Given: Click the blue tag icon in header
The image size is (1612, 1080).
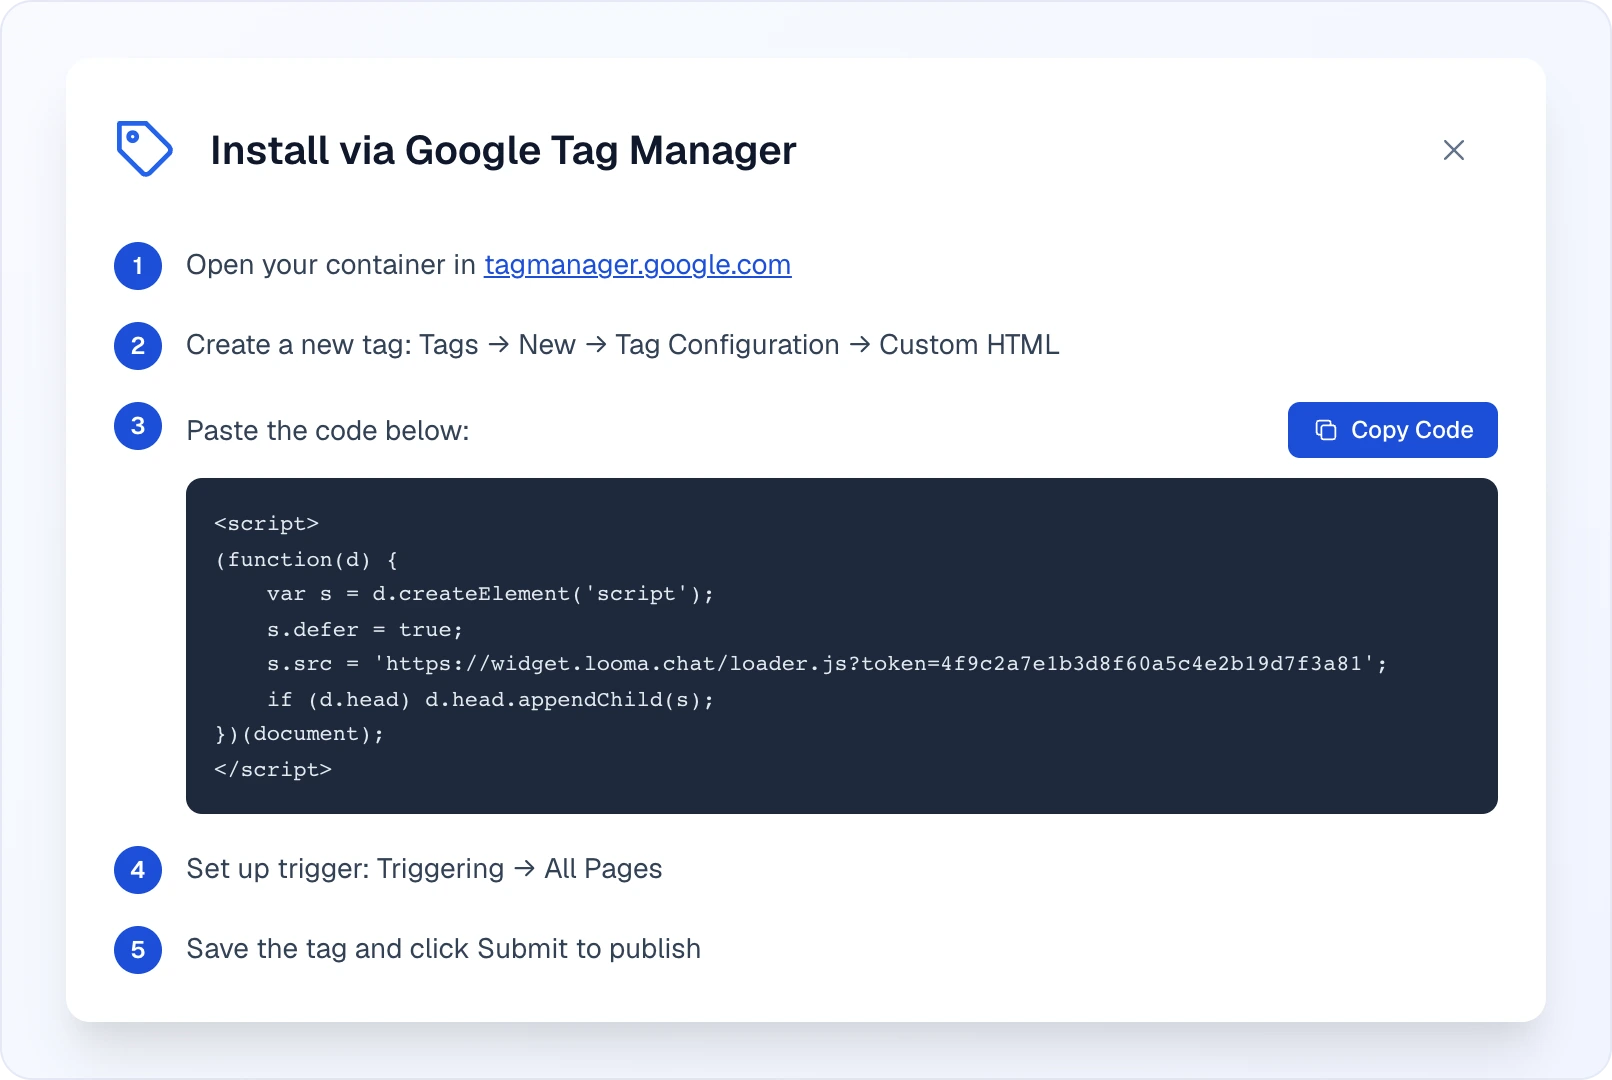Looking at the screenshot, I should [144, 149].
